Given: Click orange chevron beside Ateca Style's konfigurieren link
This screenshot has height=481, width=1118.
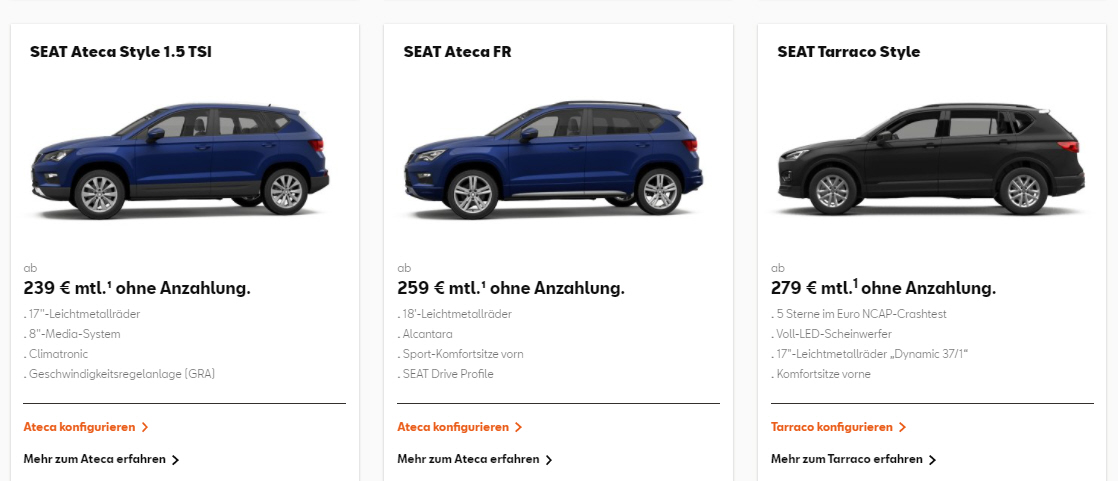Looking at the screenshot, I should tap(145, 427).
